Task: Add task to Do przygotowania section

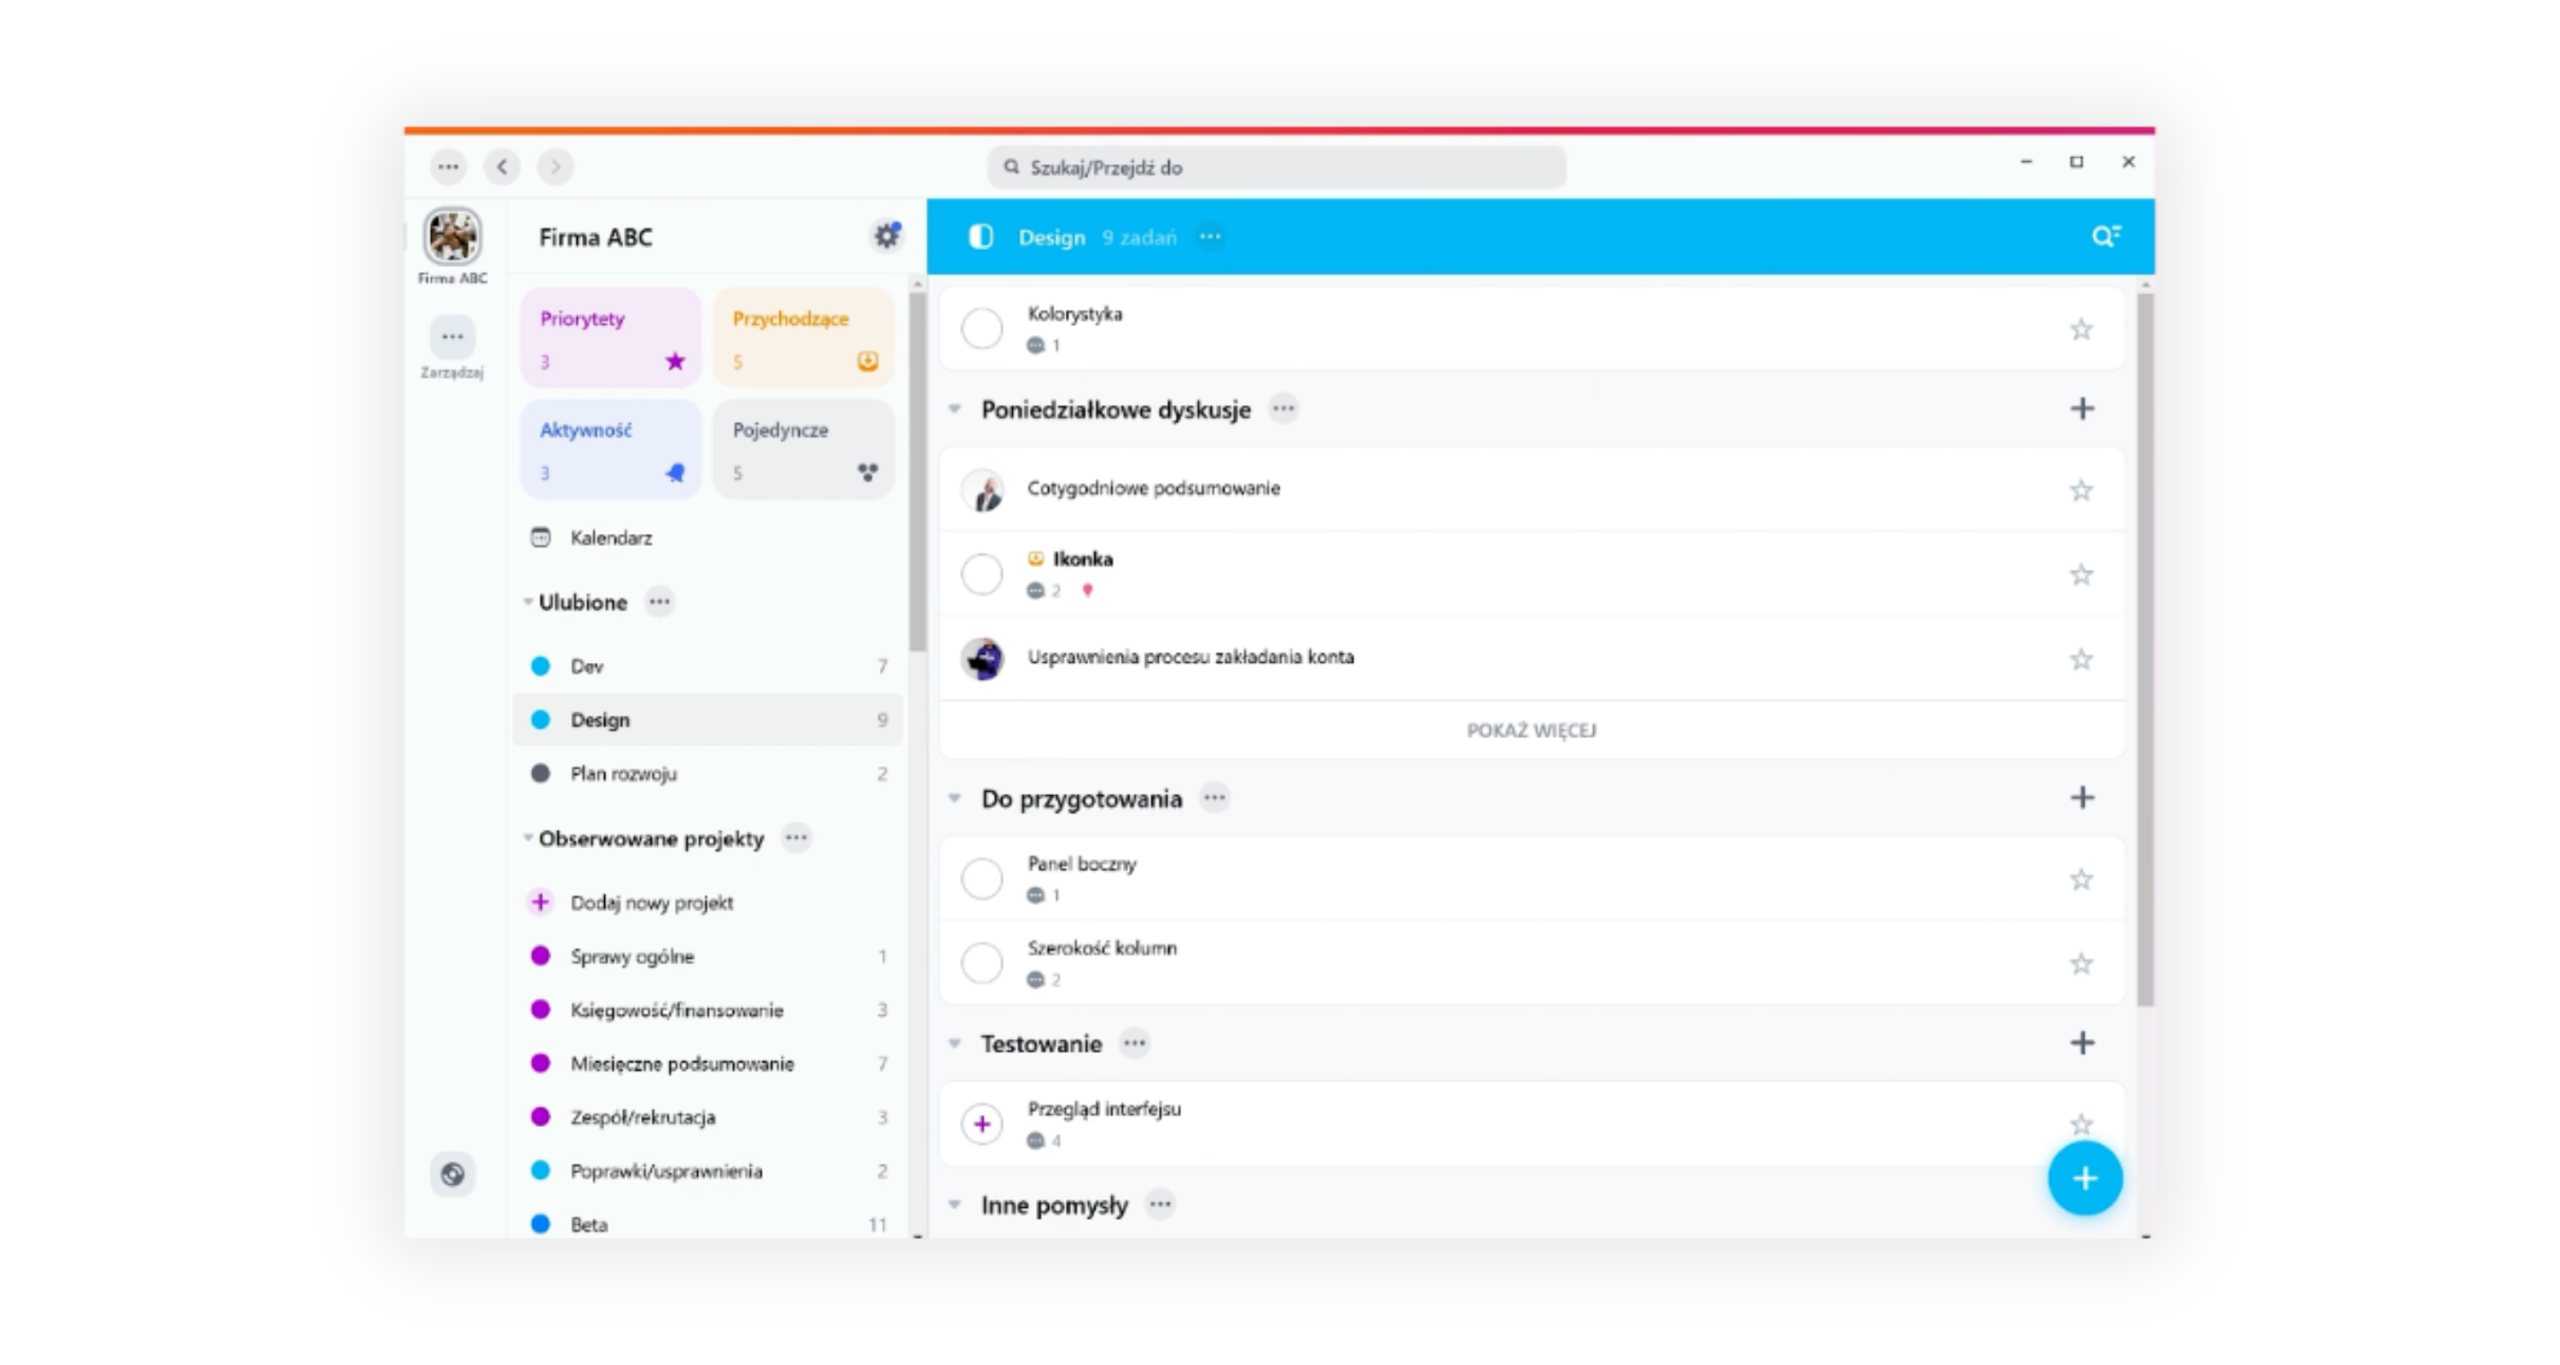Action: click(2081, 797)
